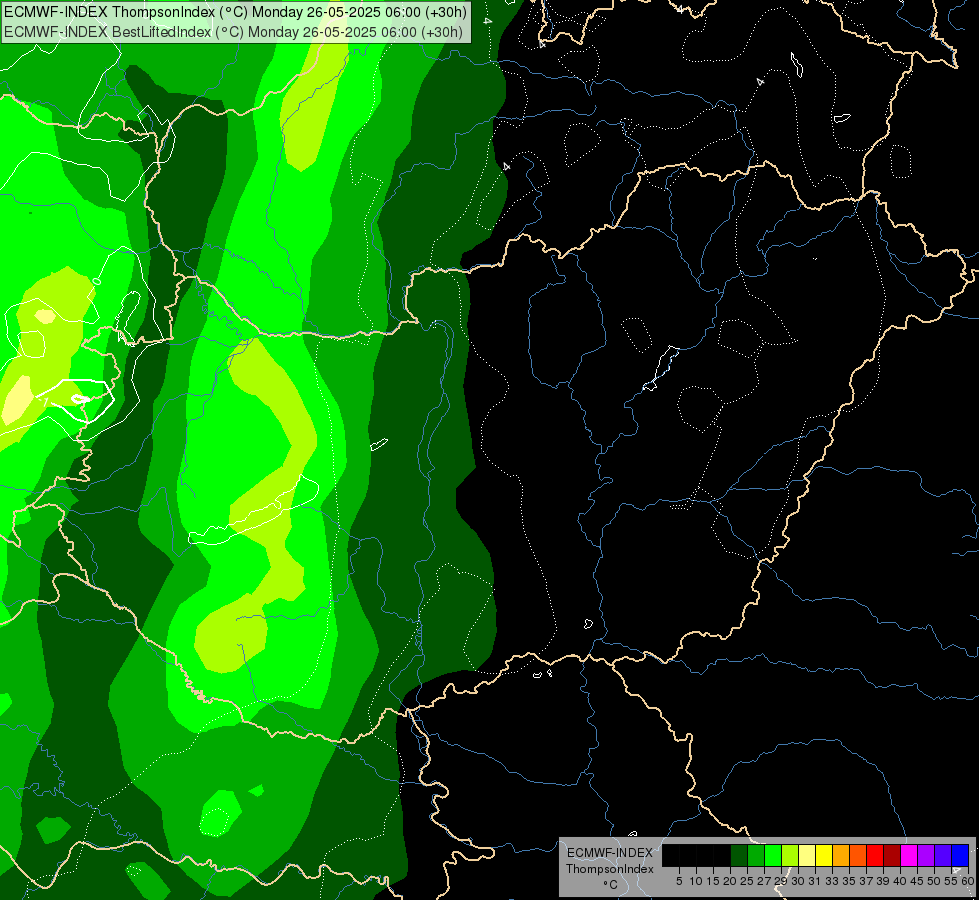This screenshot has width=979, height=900.
Task: Click the legend tick value 15
Action: pos(713,881)
